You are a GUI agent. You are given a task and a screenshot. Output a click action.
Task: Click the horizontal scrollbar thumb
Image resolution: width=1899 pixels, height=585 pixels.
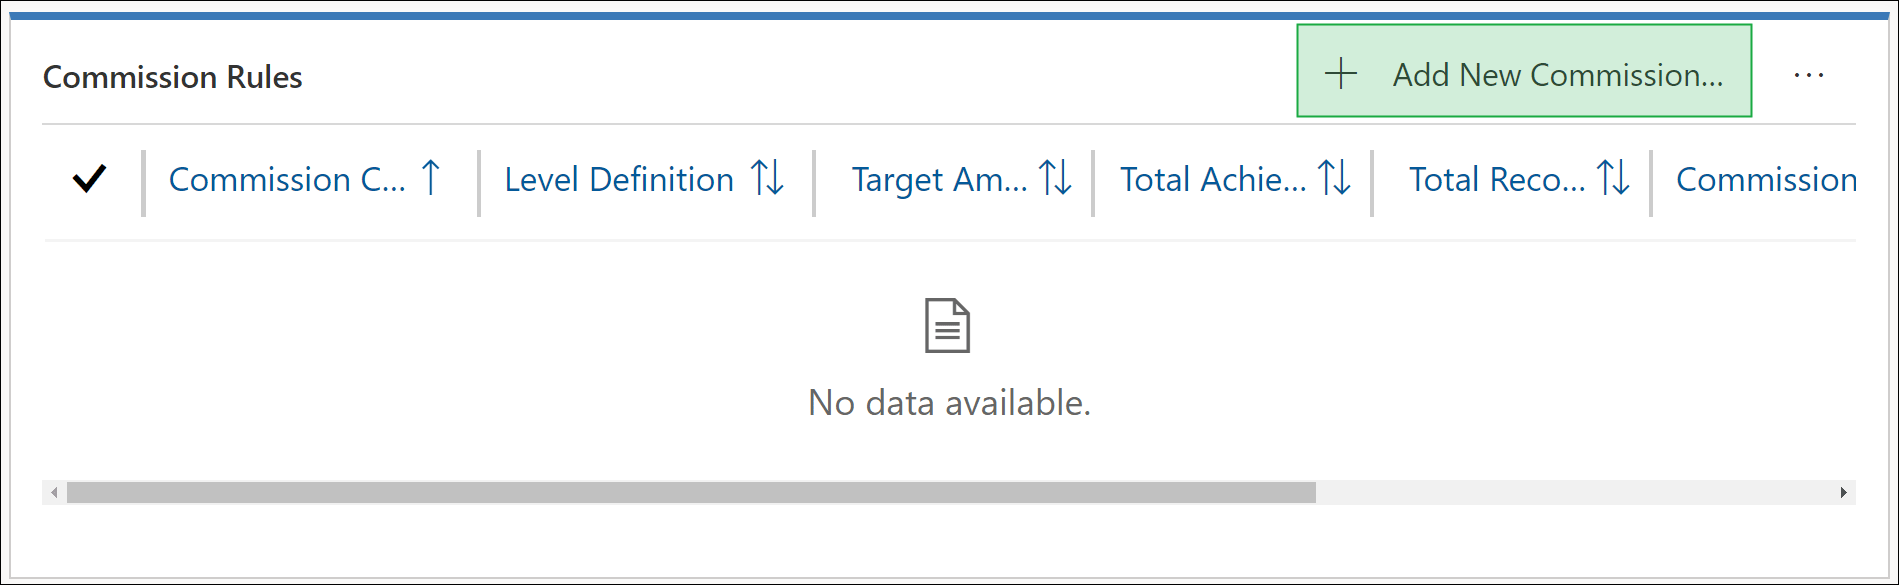[x=691, y=492]
